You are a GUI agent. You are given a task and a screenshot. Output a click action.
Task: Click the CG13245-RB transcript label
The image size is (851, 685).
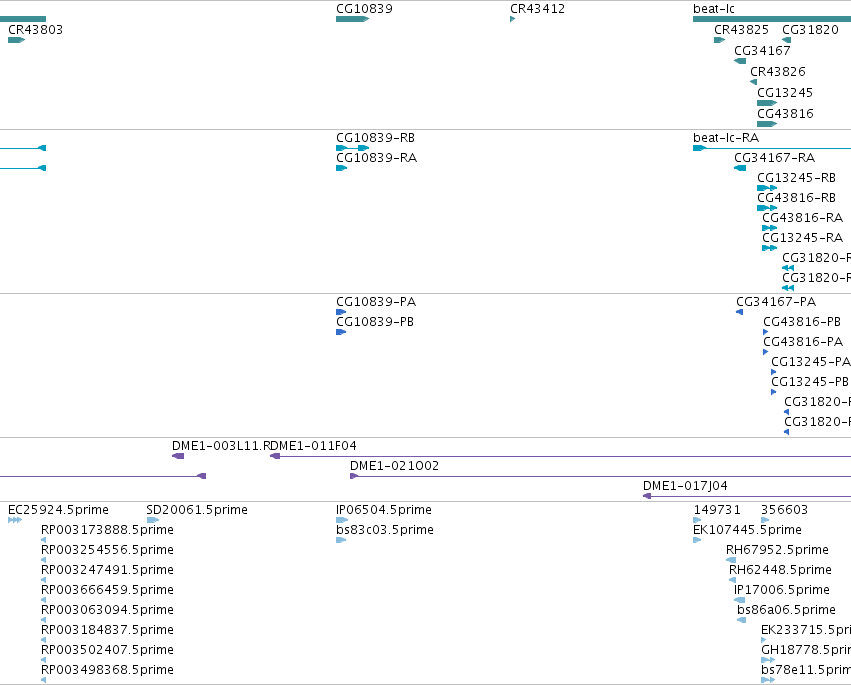pyautogui.click(x=796, y=177)
